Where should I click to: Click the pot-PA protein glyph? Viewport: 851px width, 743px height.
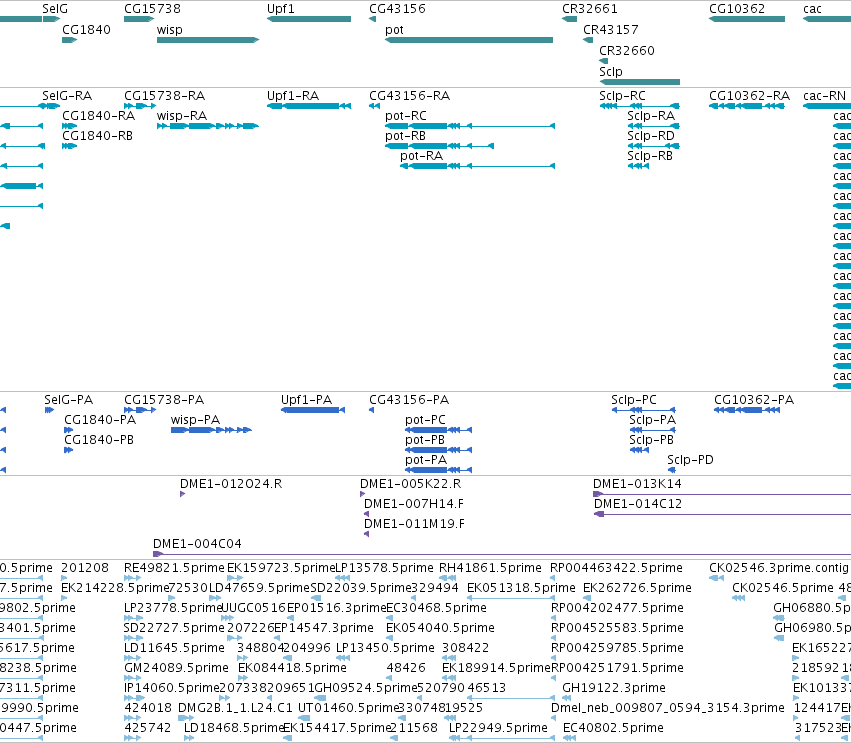(439, 470)
